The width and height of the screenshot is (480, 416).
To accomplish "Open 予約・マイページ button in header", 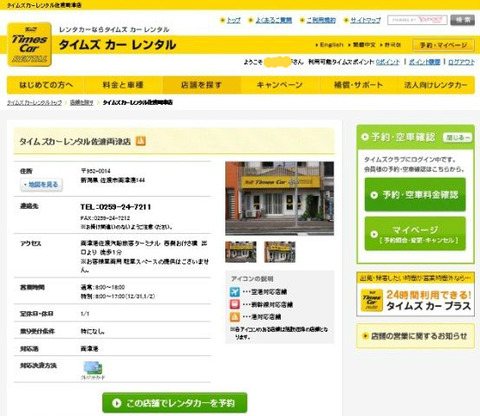I will [x=443, y=45].
